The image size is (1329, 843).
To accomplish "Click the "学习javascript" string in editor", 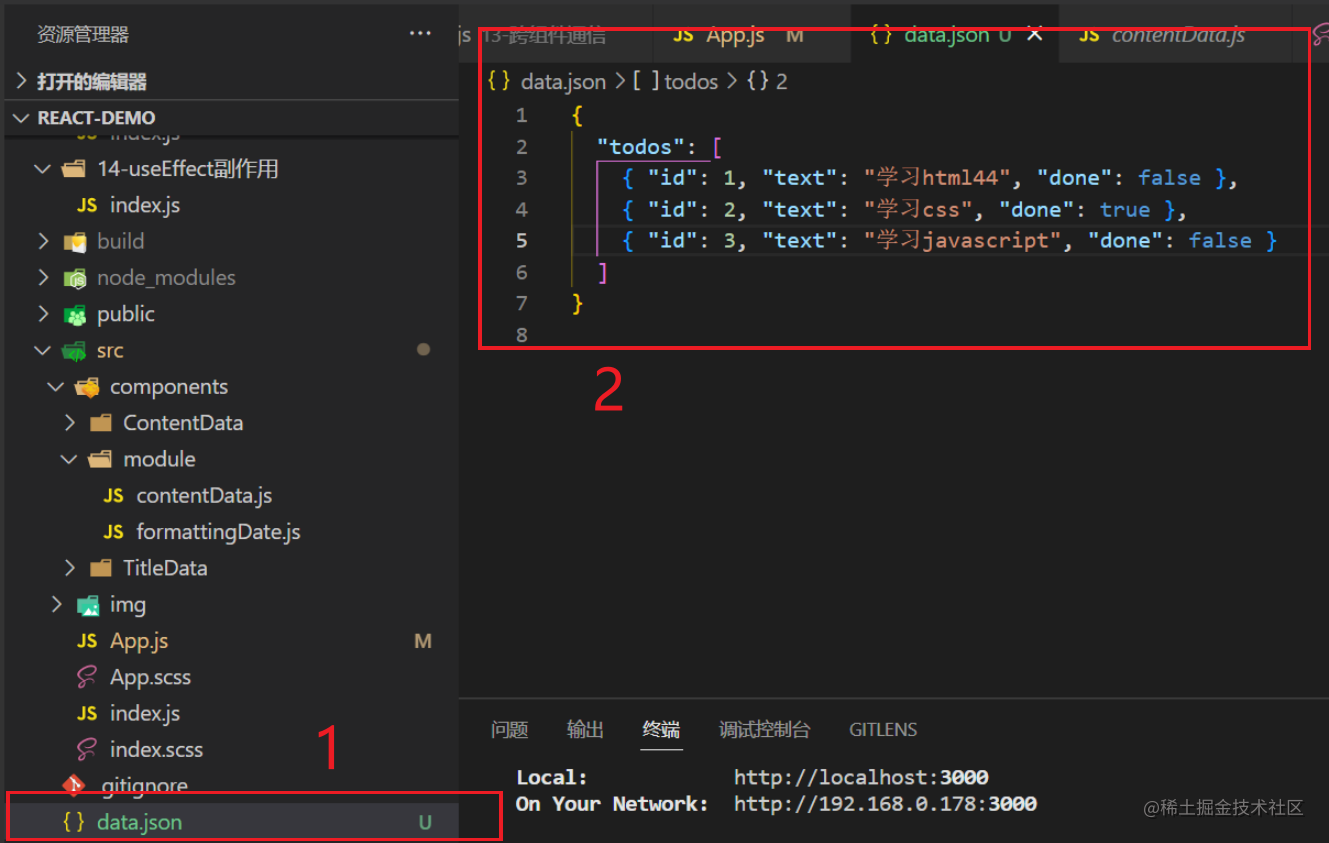I will click(963, 240).
